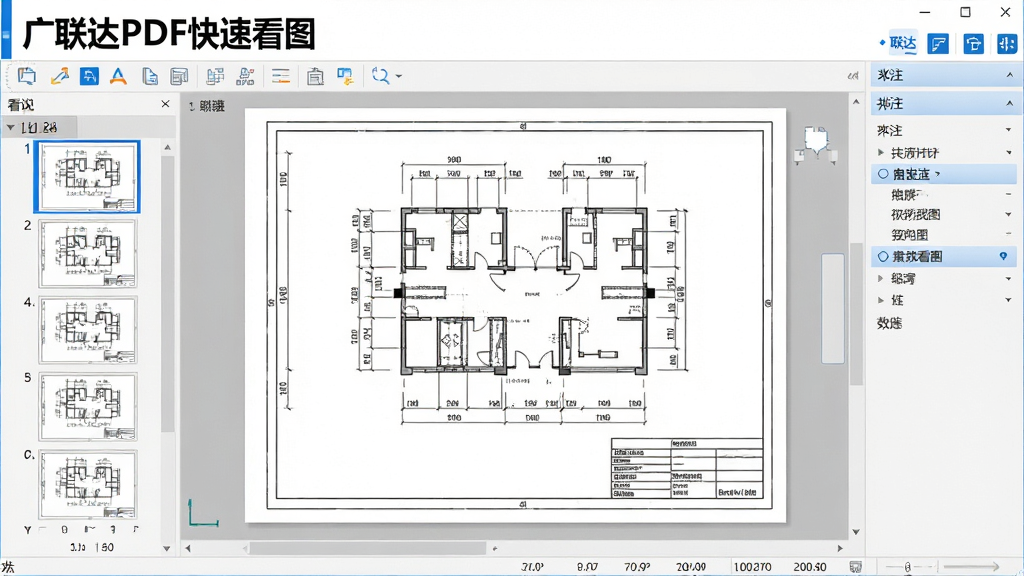Click the middle blue square icon in title area

point(973,44)
